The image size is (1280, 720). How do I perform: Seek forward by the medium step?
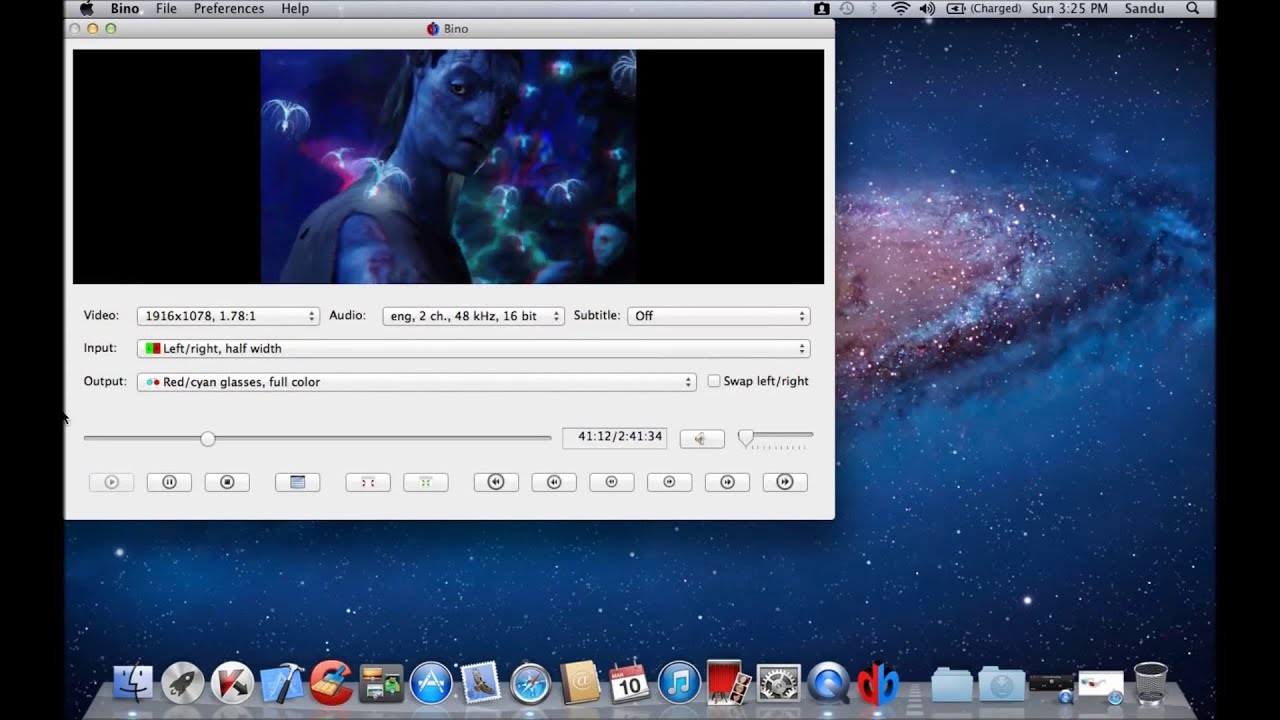point(728,482)
